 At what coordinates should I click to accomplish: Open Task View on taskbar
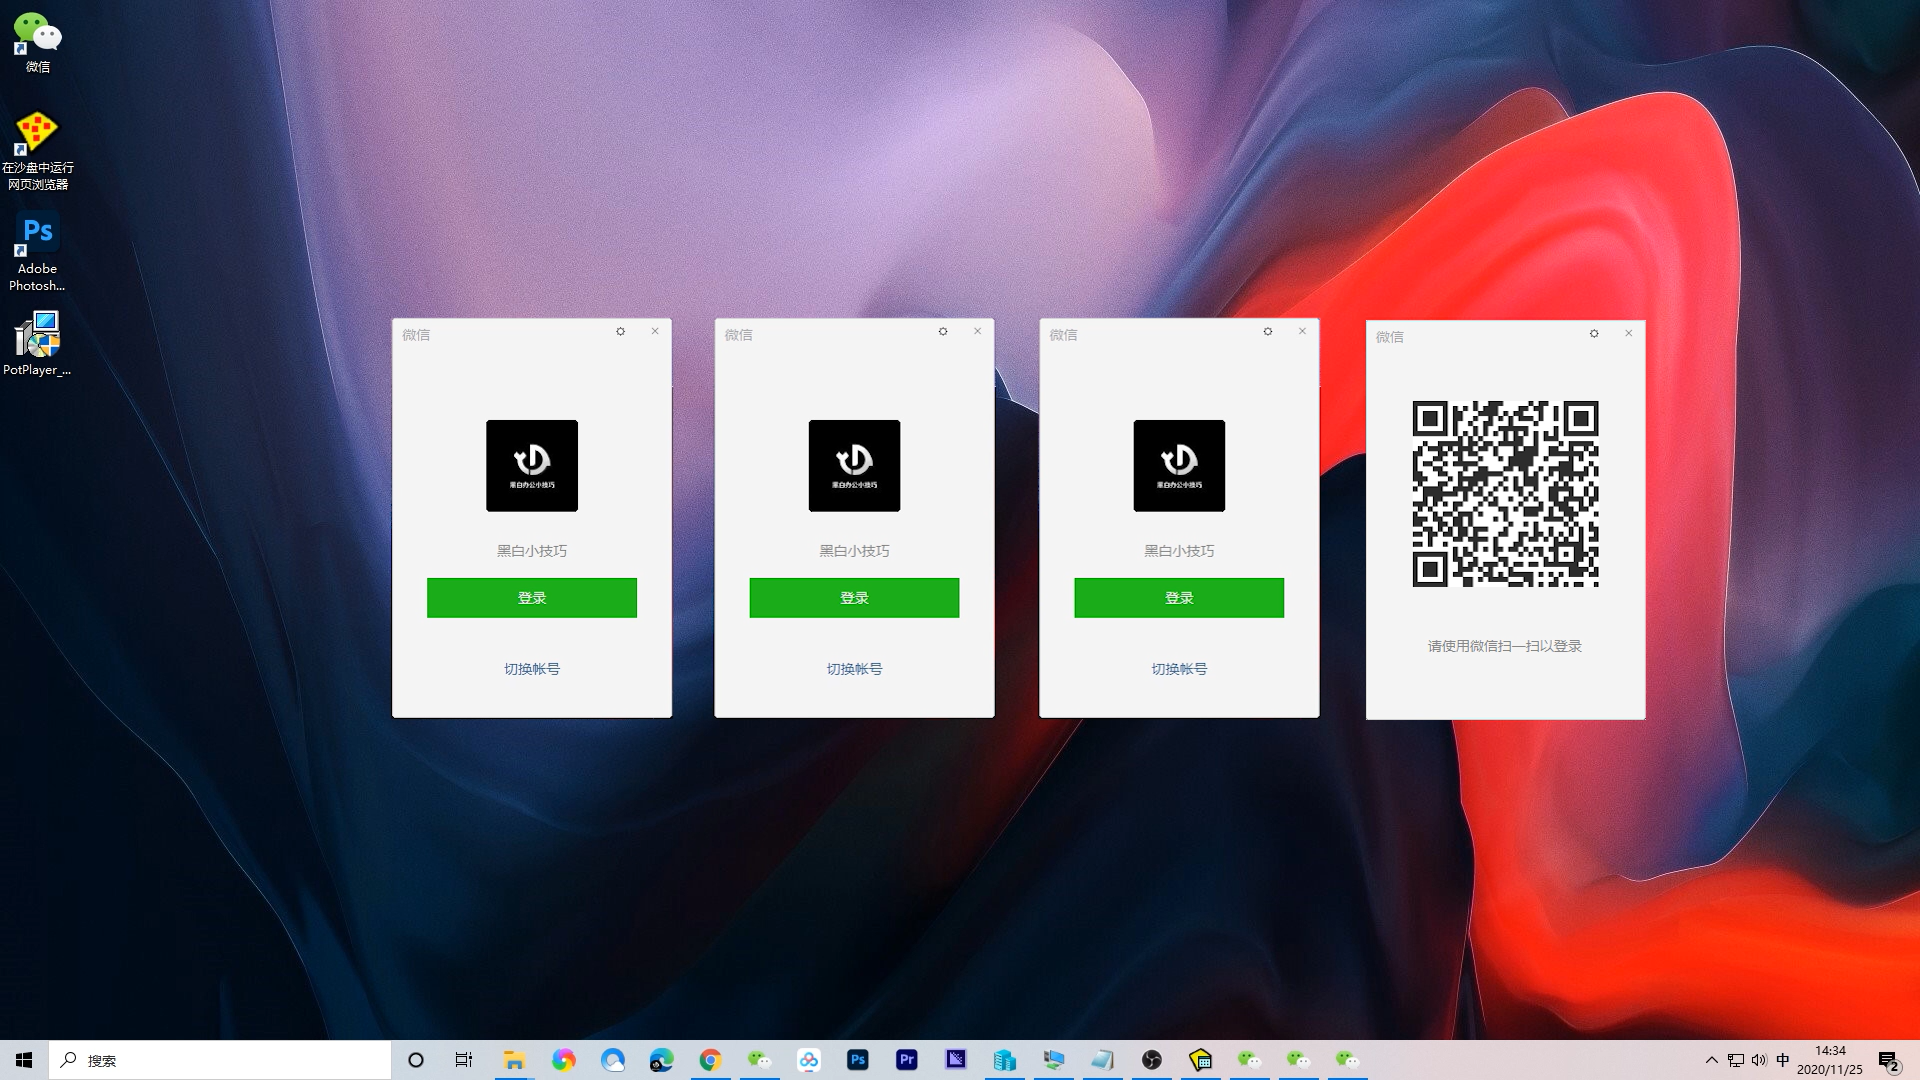click(464, 1060)
